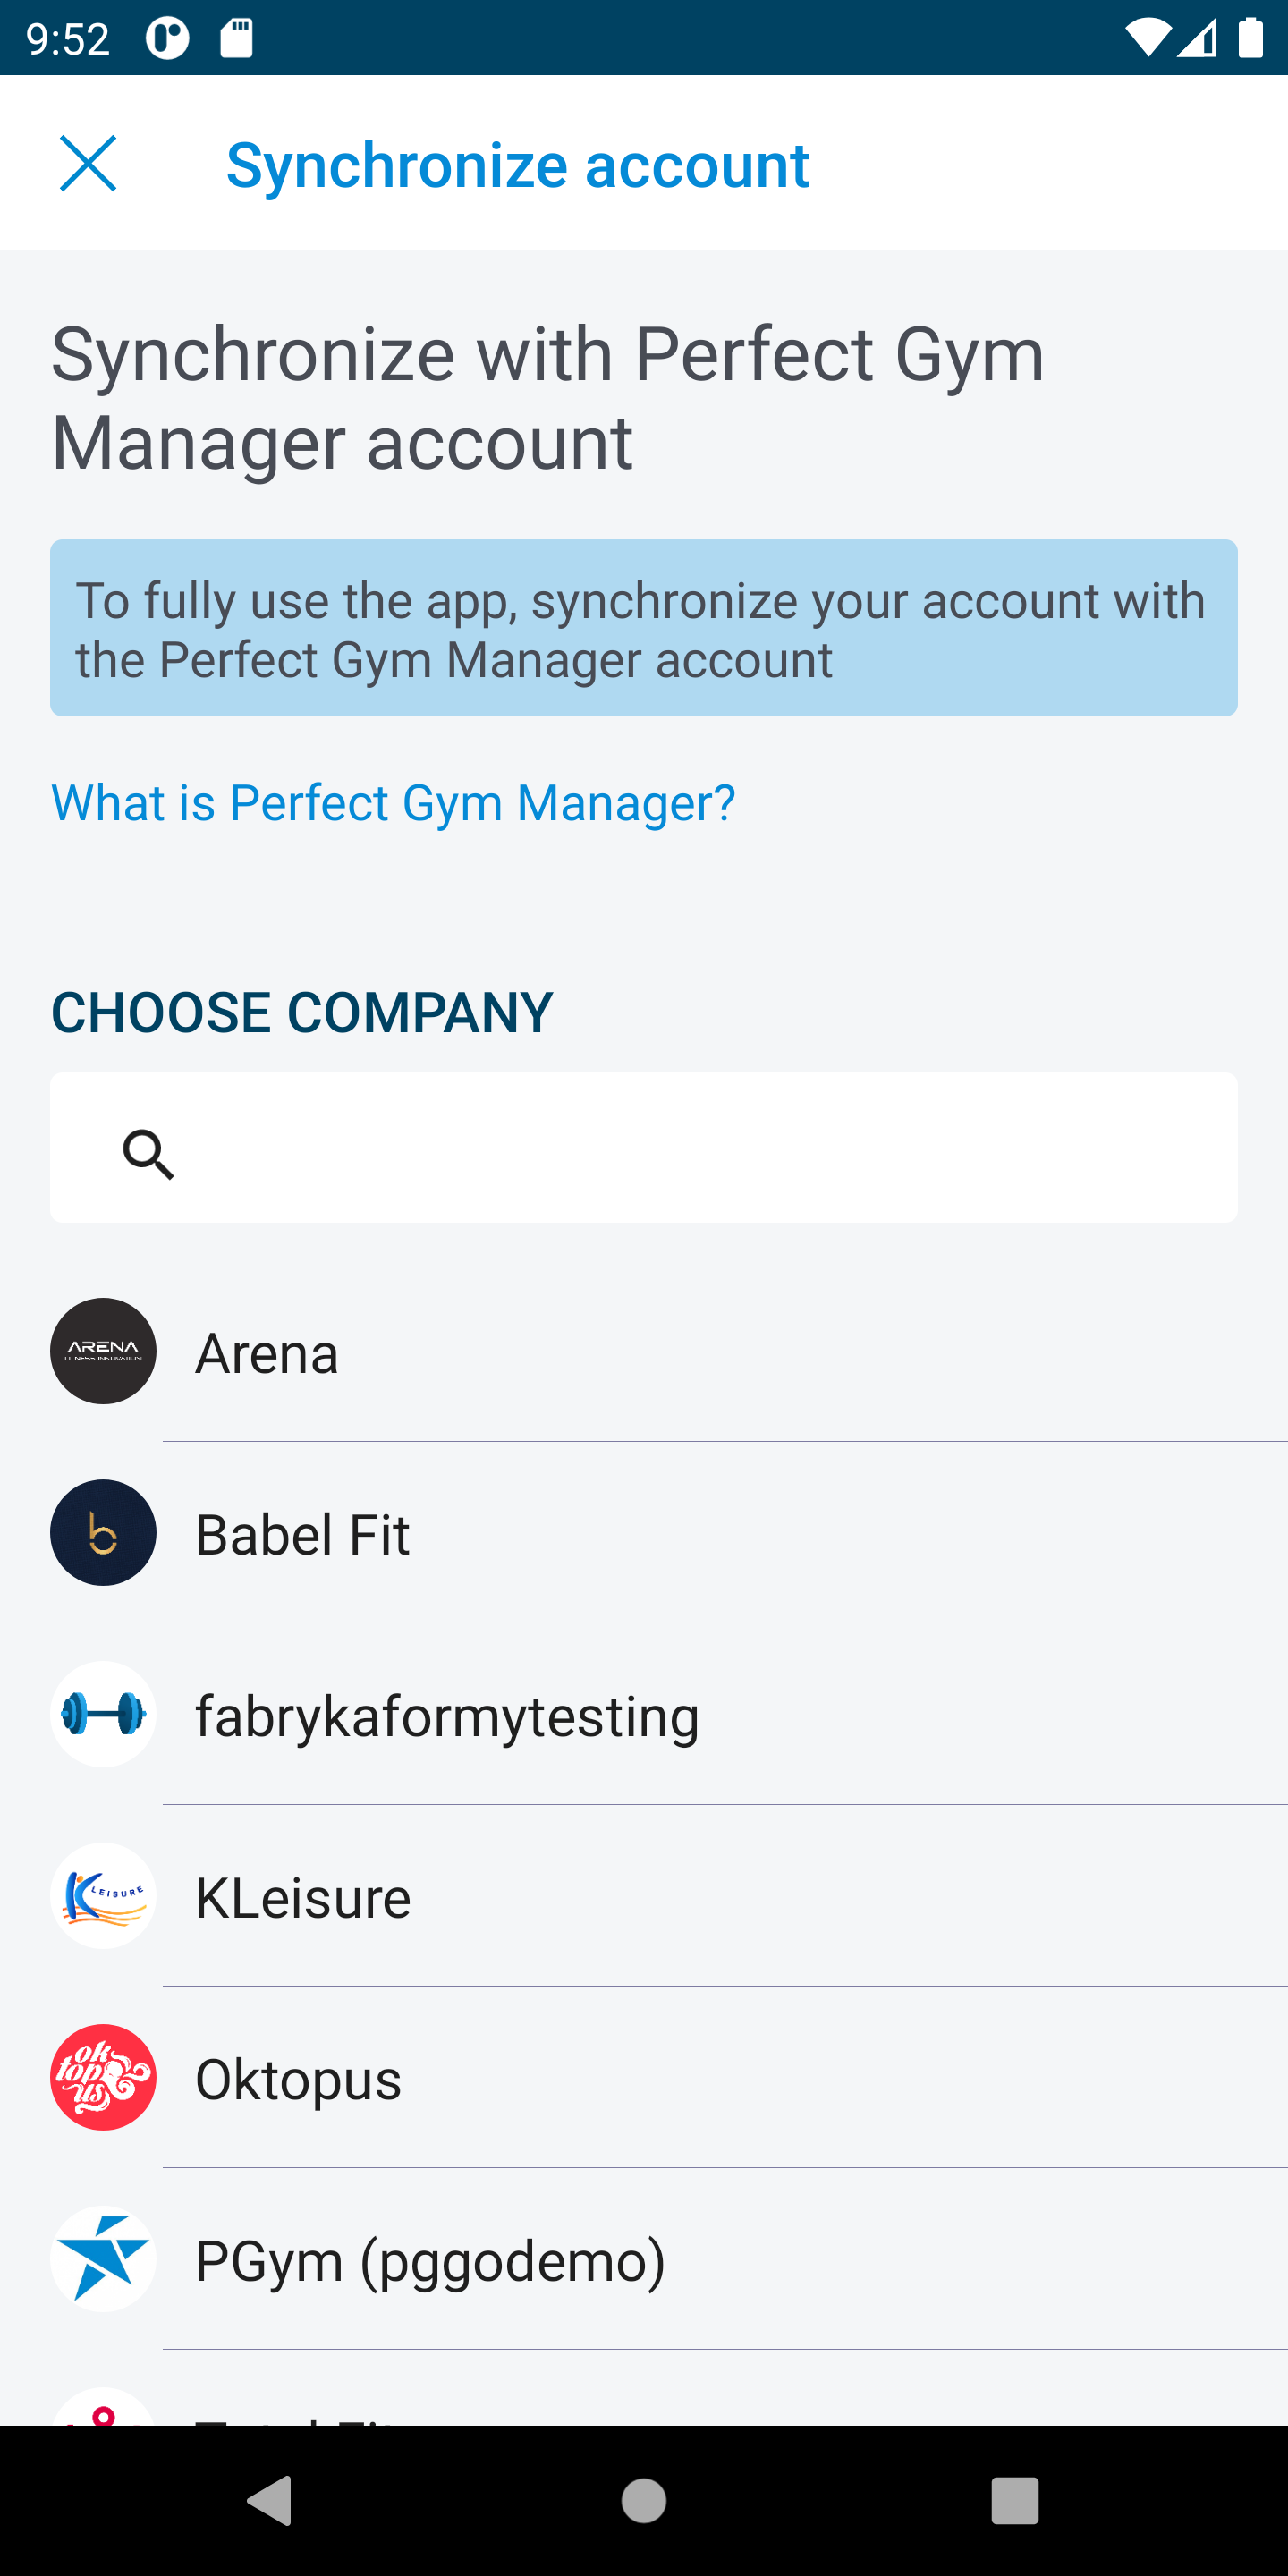This screenshot has height=2576, width=1288.
Task: Tap the KLeisure logo icon
Action: [x=103, y=1896]
